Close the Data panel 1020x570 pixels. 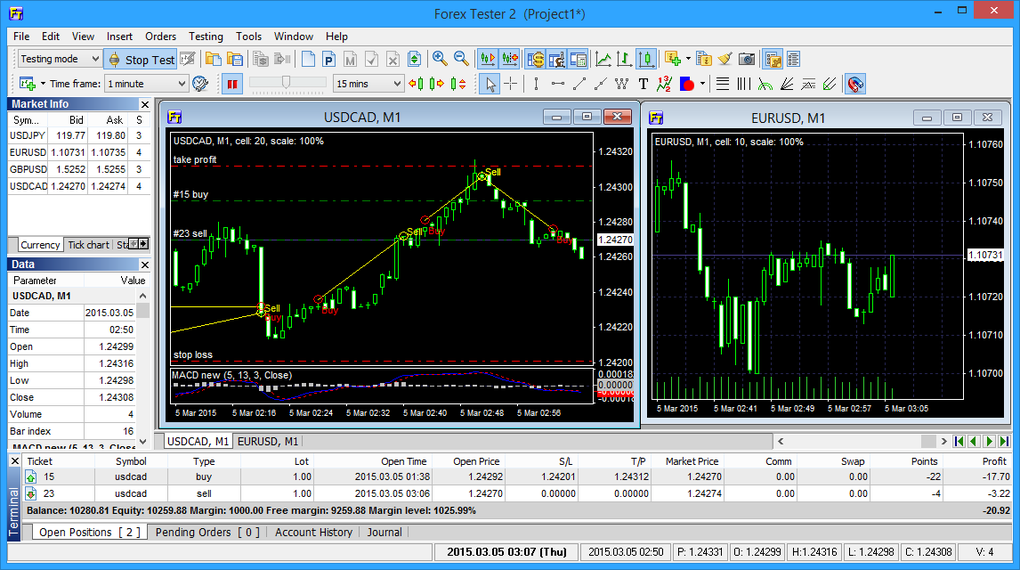click(x=144, y=265)
